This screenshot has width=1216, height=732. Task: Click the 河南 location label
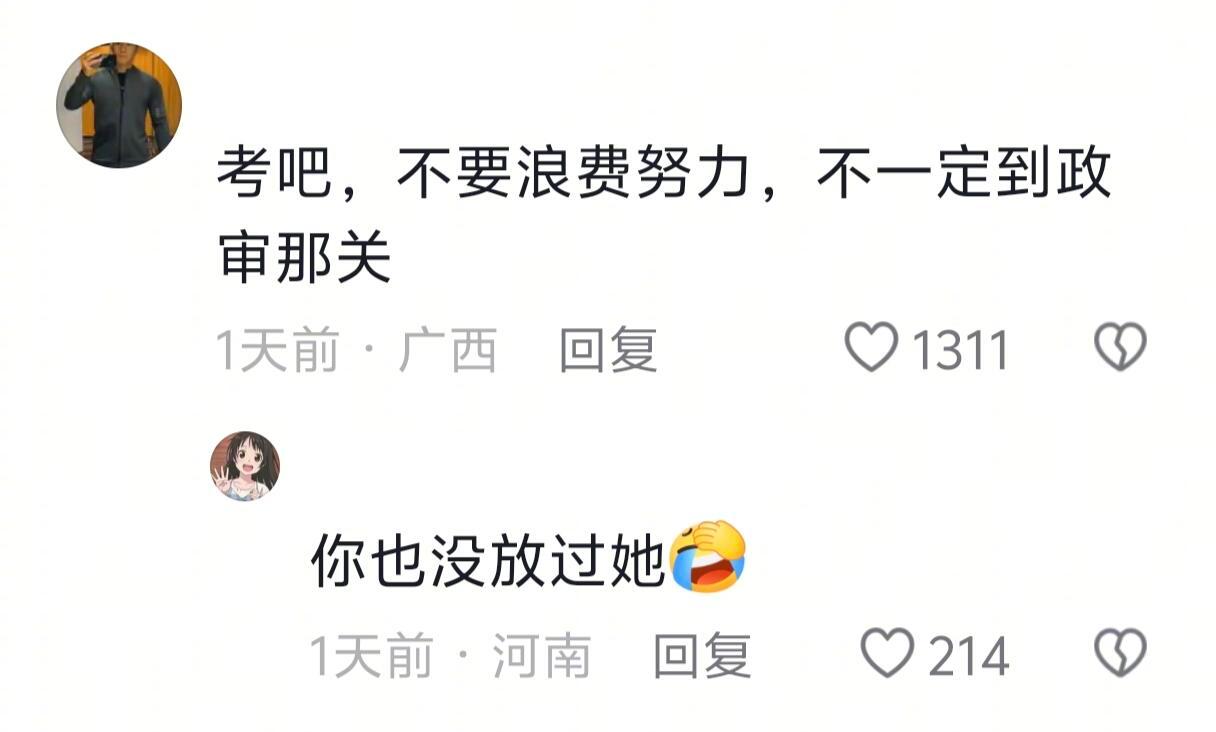(542, 656)
